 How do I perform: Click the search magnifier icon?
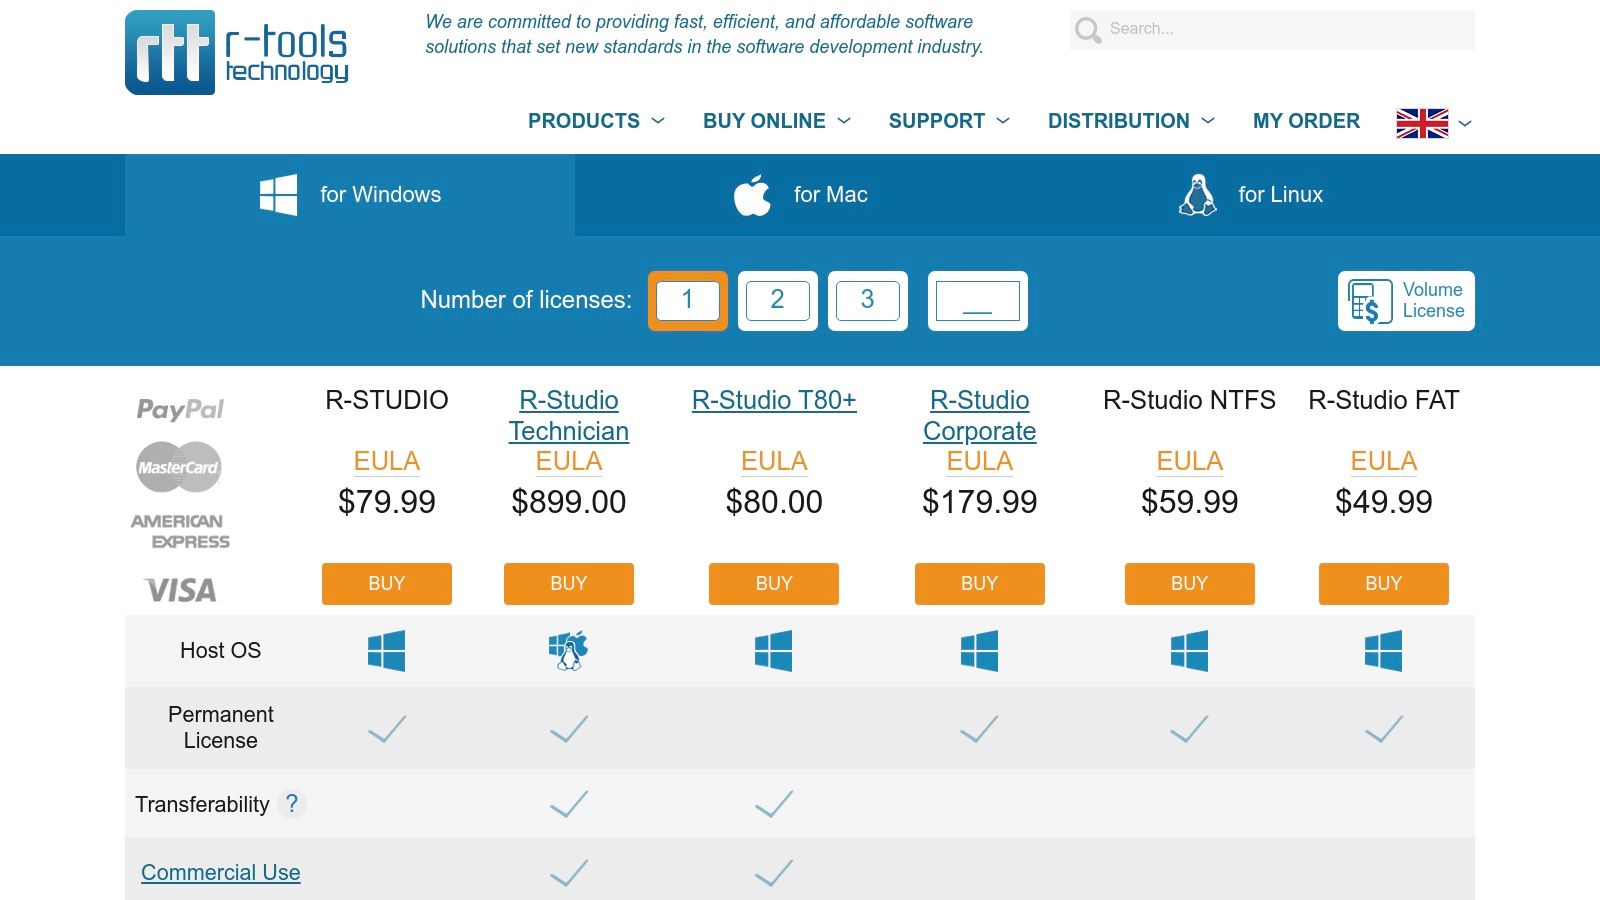1088,30
